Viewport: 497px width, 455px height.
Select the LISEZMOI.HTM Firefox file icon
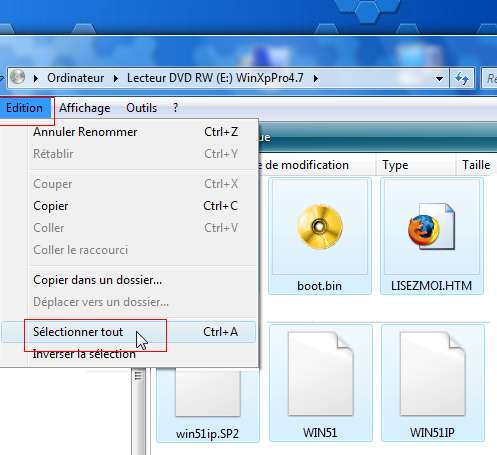click(432, 236)
